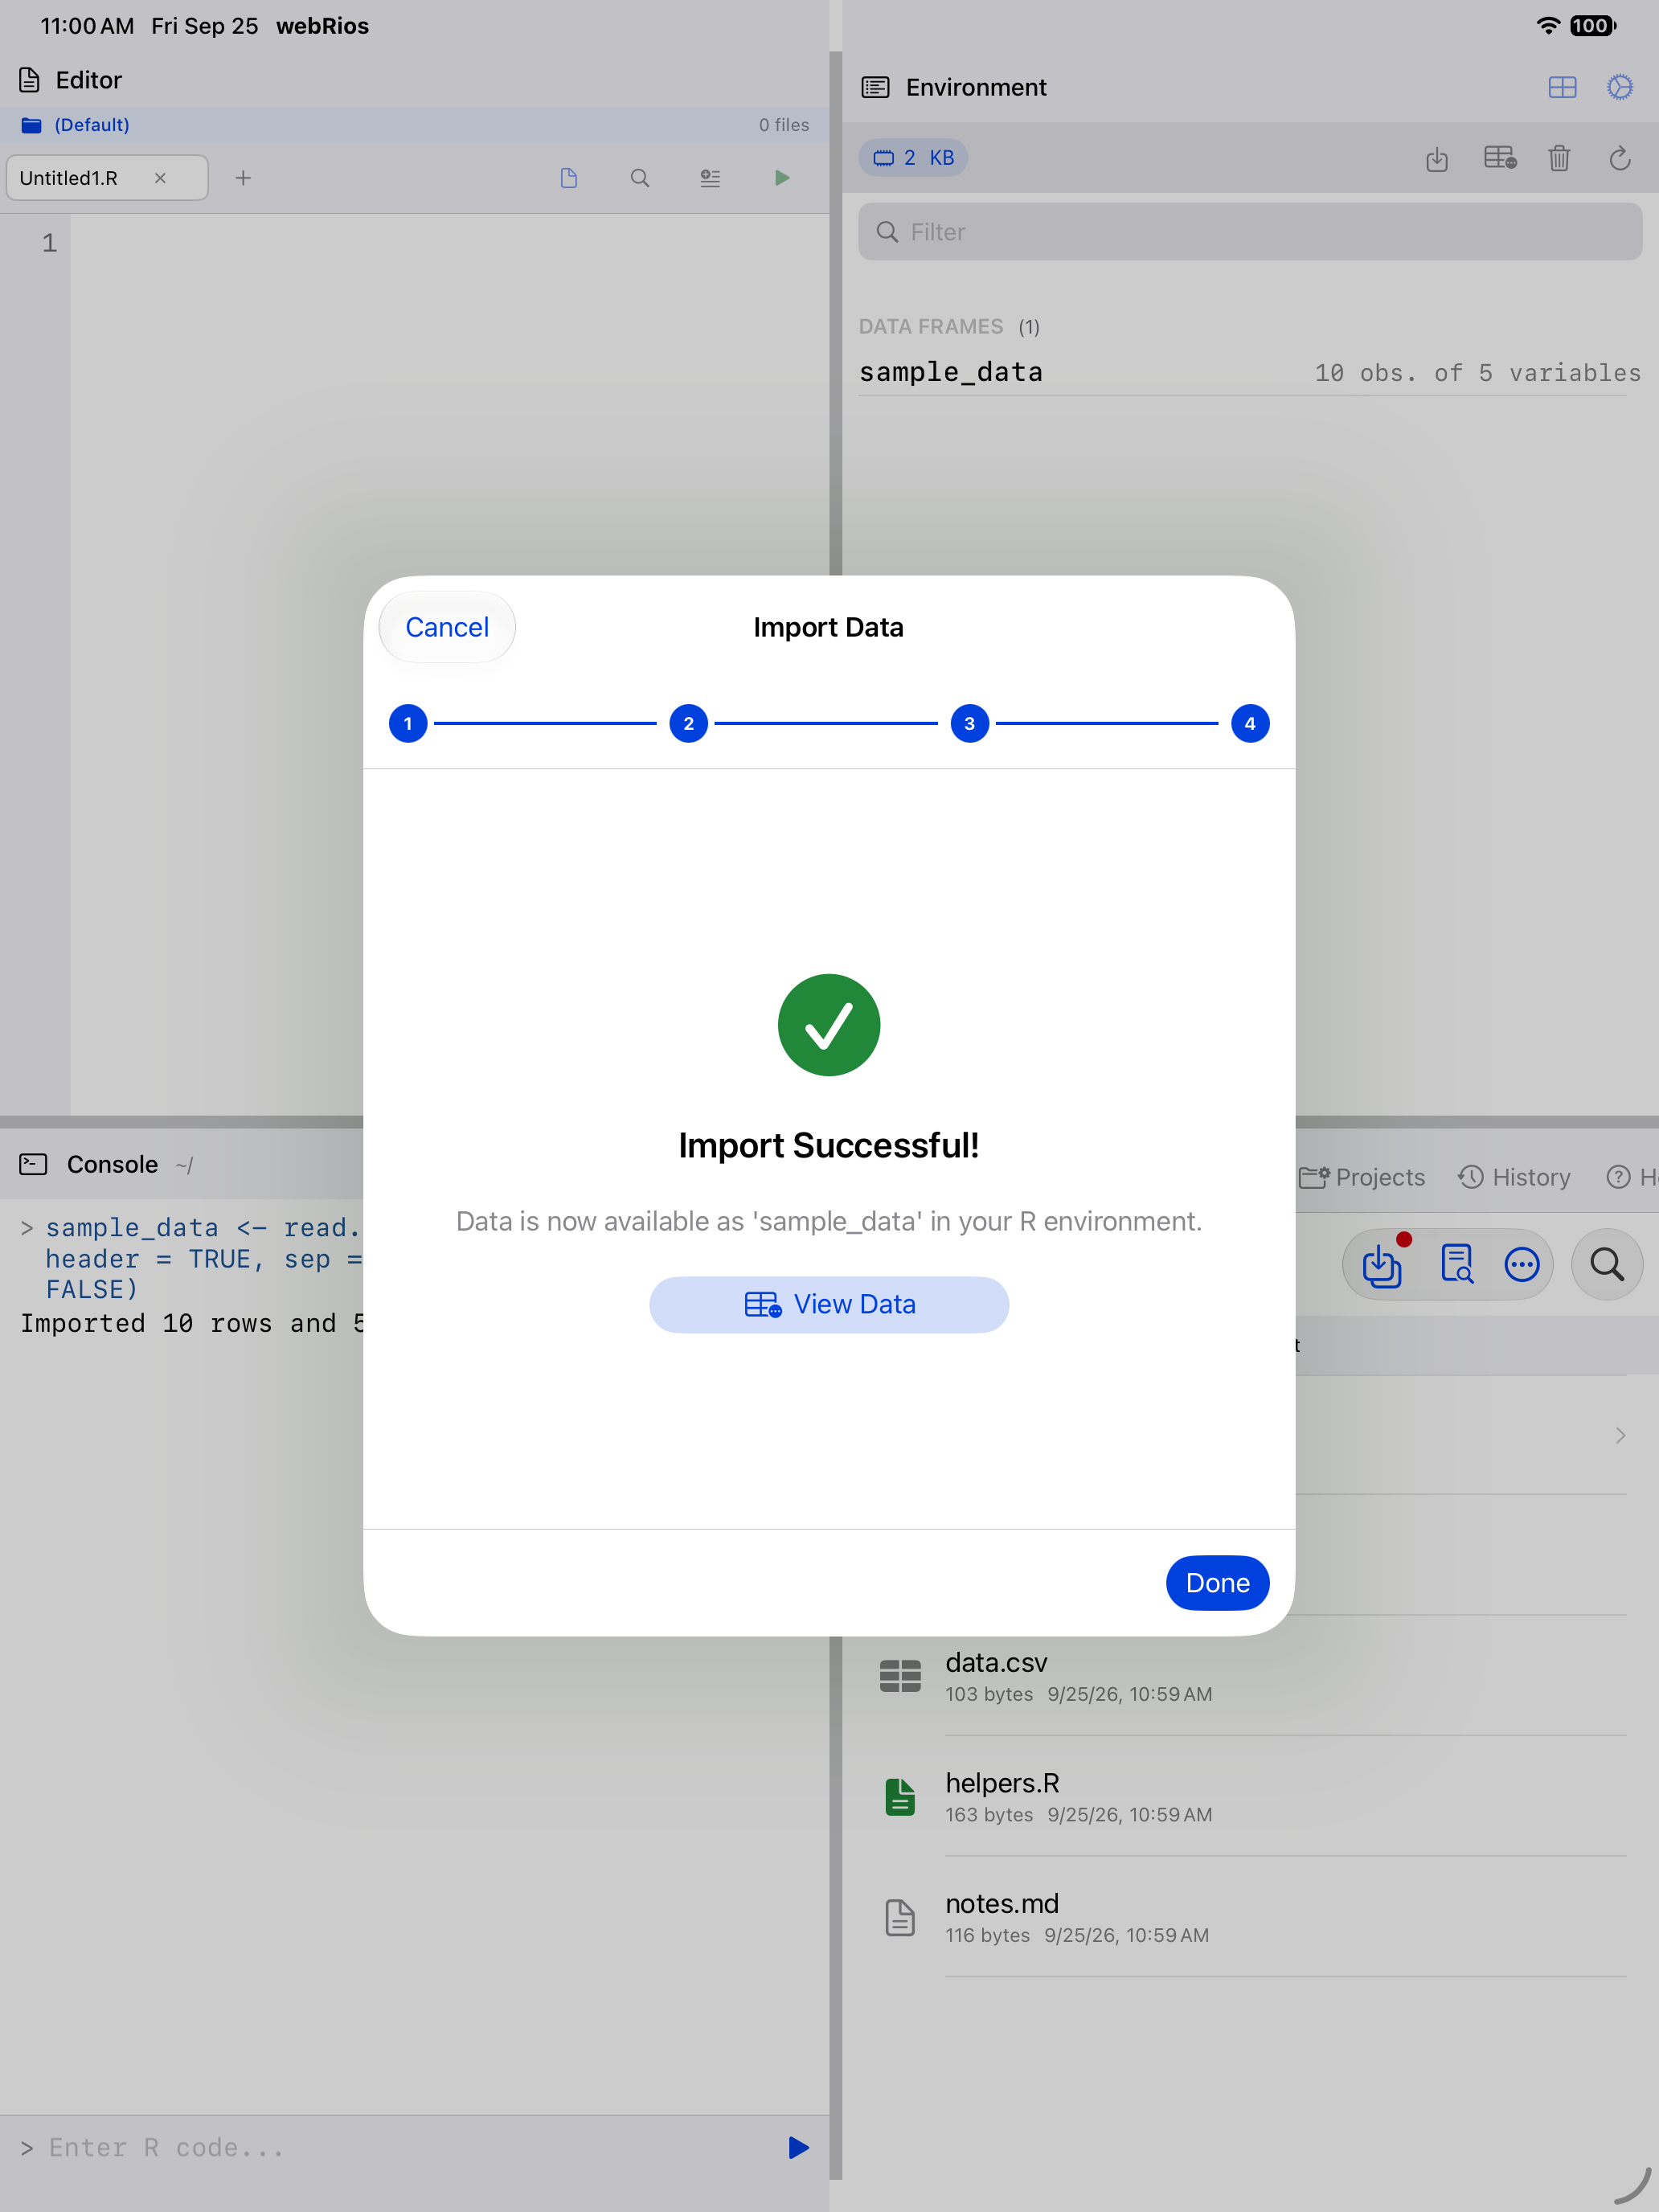Click the Environment panel header icon
This screenshot has width=1659, height=2212.
[x=875, y=87]
